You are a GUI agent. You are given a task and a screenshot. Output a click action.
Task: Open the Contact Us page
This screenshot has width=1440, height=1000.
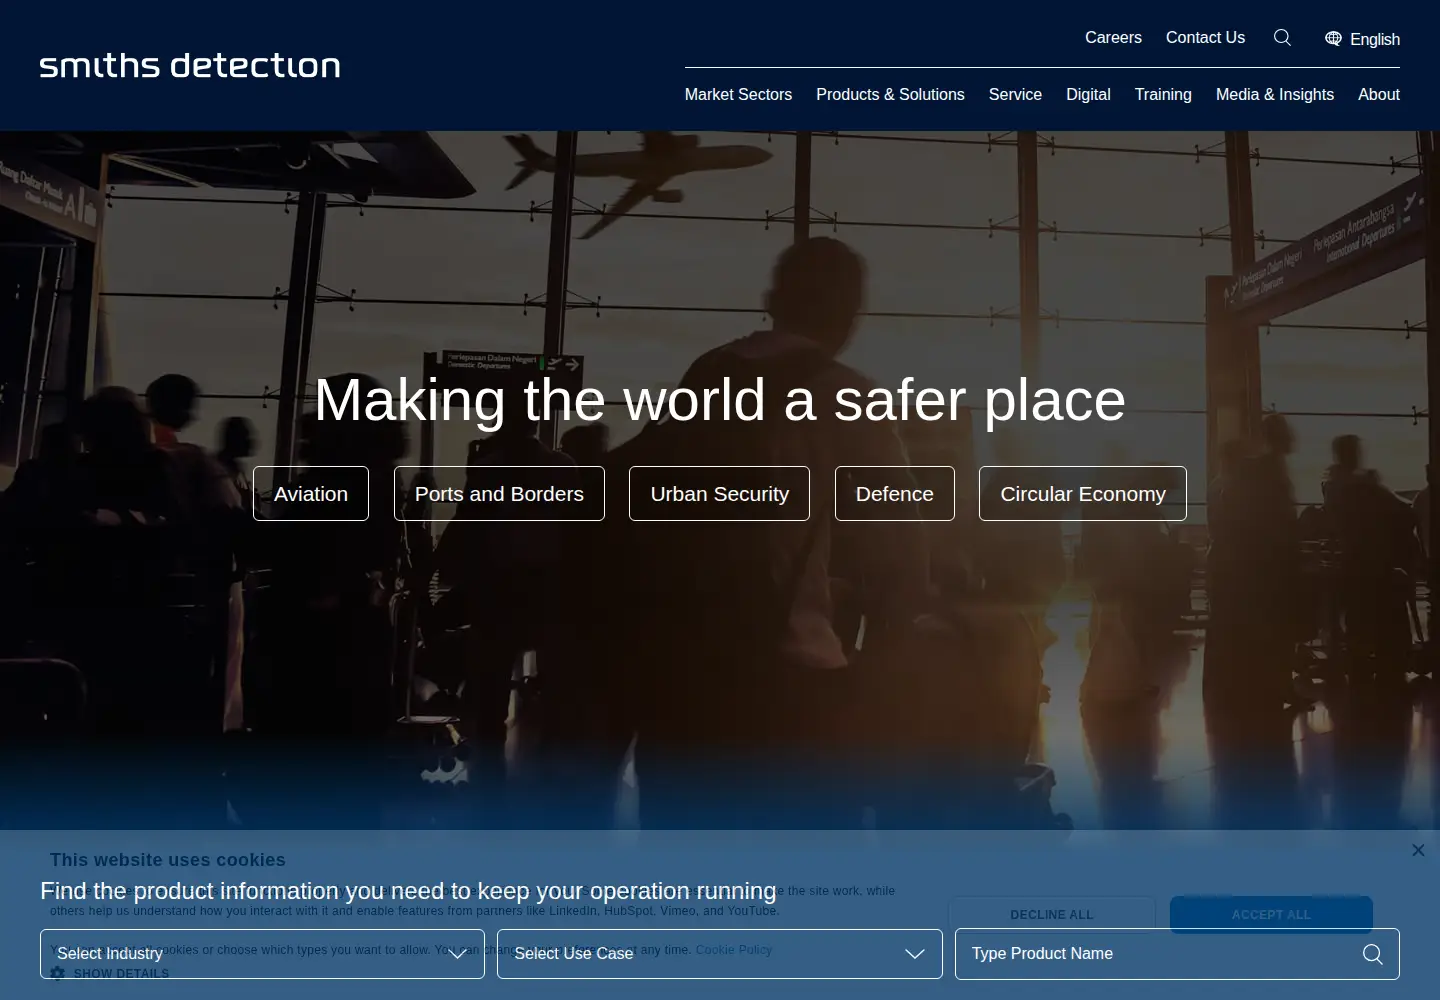coord(1205,37)
